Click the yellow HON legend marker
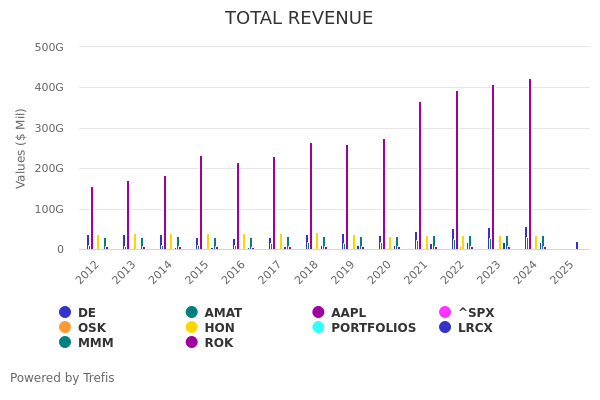This screenshot has height=400, width=600. point(192,328)
